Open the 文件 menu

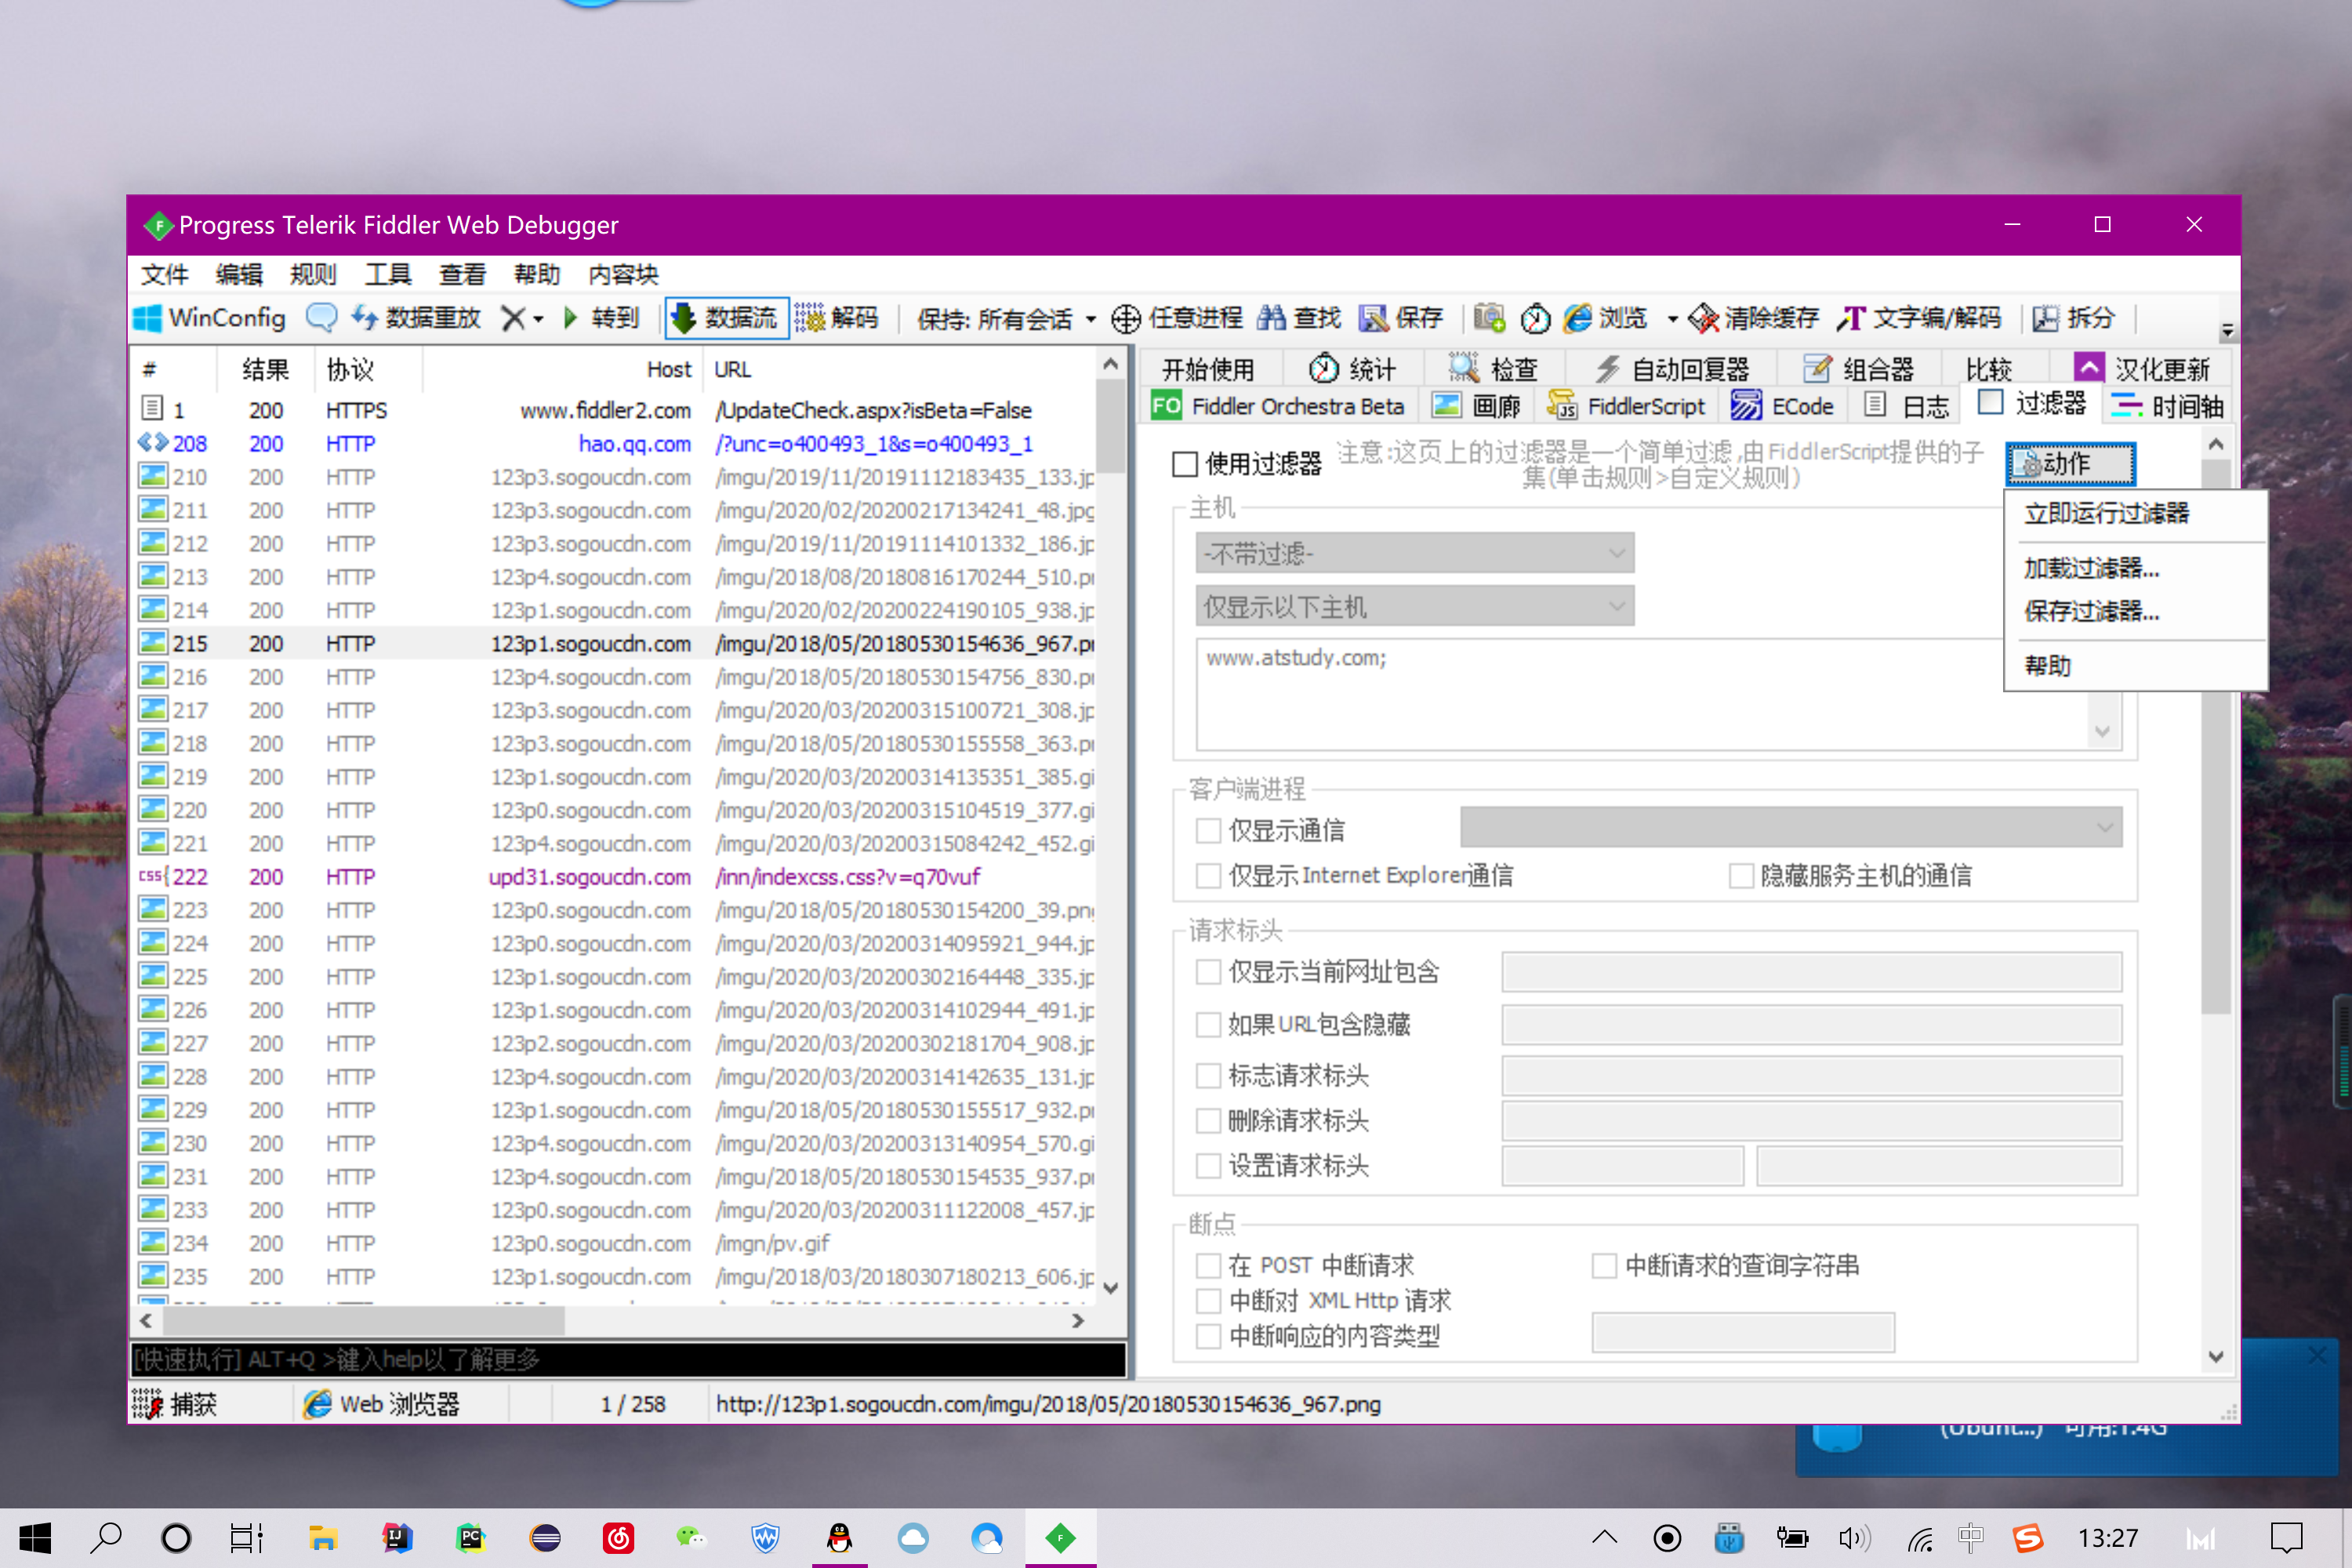(x=164, y=274)
